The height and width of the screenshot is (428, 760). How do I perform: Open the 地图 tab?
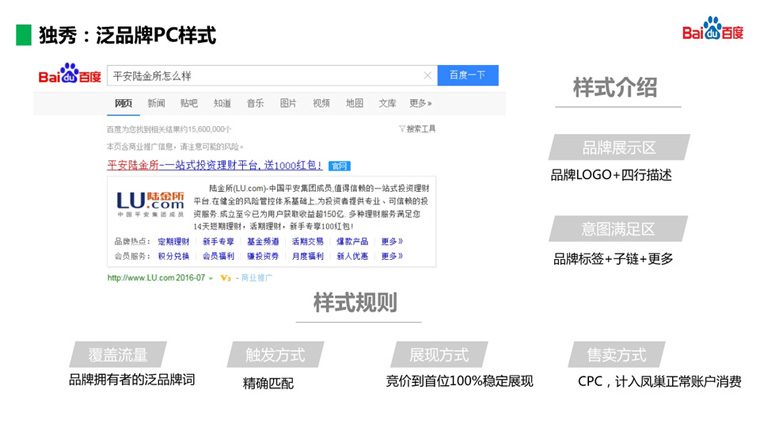[x=354, y=103]
